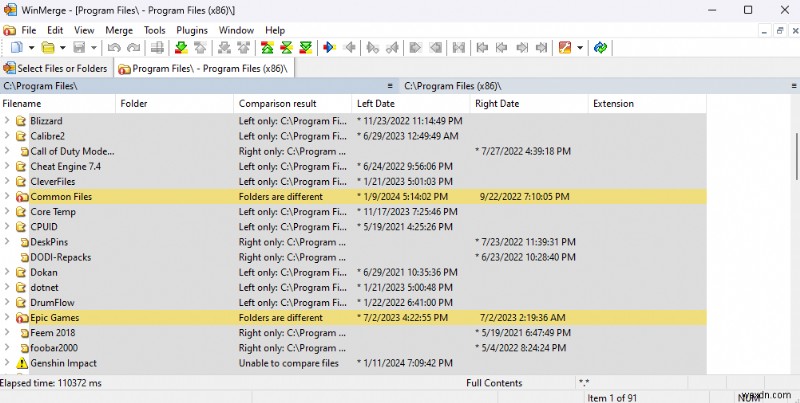This screenshot has width=800, height=403.
Task: Open the Merge menu
Action: pos(119,30)
